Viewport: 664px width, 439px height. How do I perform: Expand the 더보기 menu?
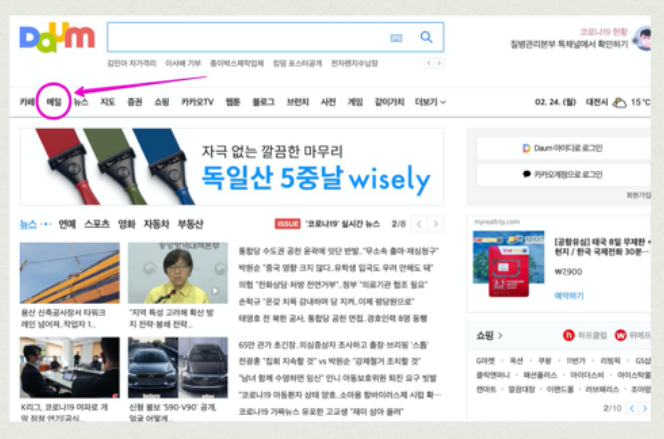[x=430, y=102]
